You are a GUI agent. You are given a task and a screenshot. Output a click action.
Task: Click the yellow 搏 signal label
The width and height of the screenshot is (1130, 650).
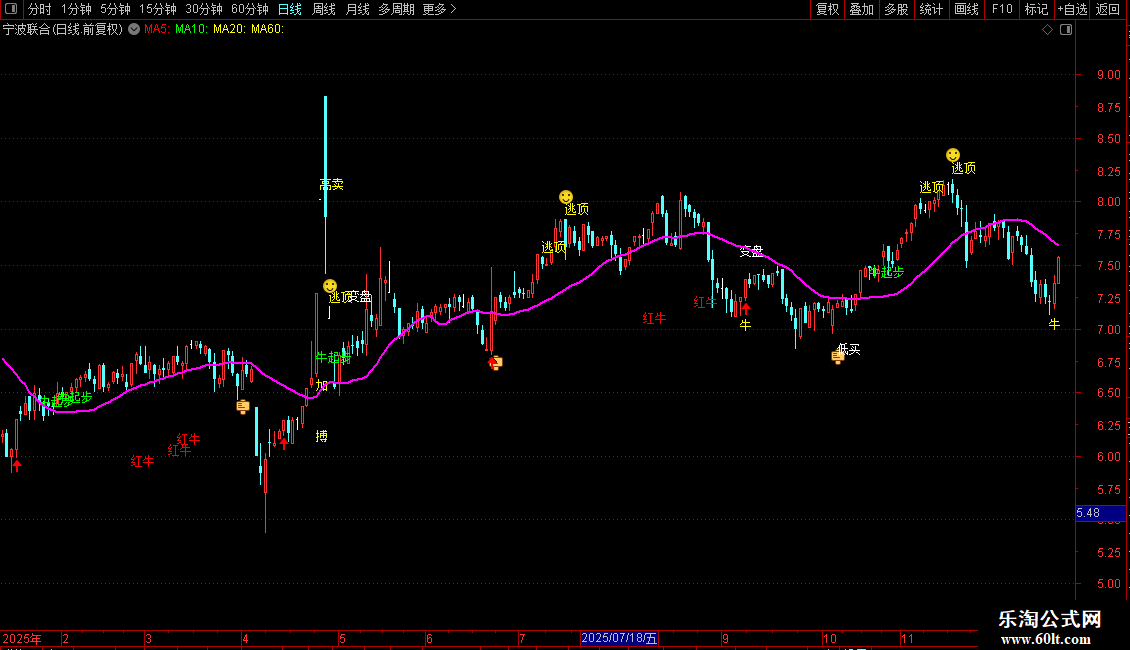[x=321, y=436]
